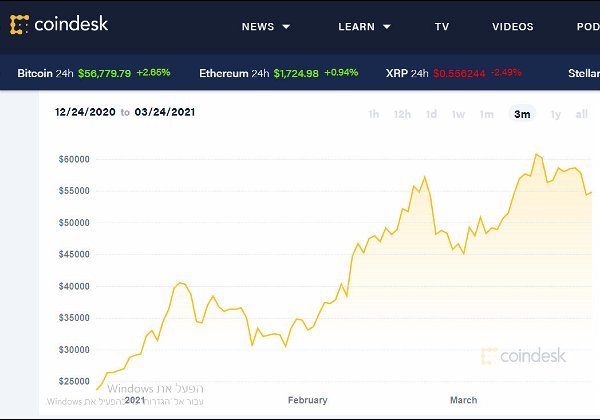Expand the NEWS dropdown menu
Image resolution: width=600 pixels, height=420 pixels.
(266, 27)
